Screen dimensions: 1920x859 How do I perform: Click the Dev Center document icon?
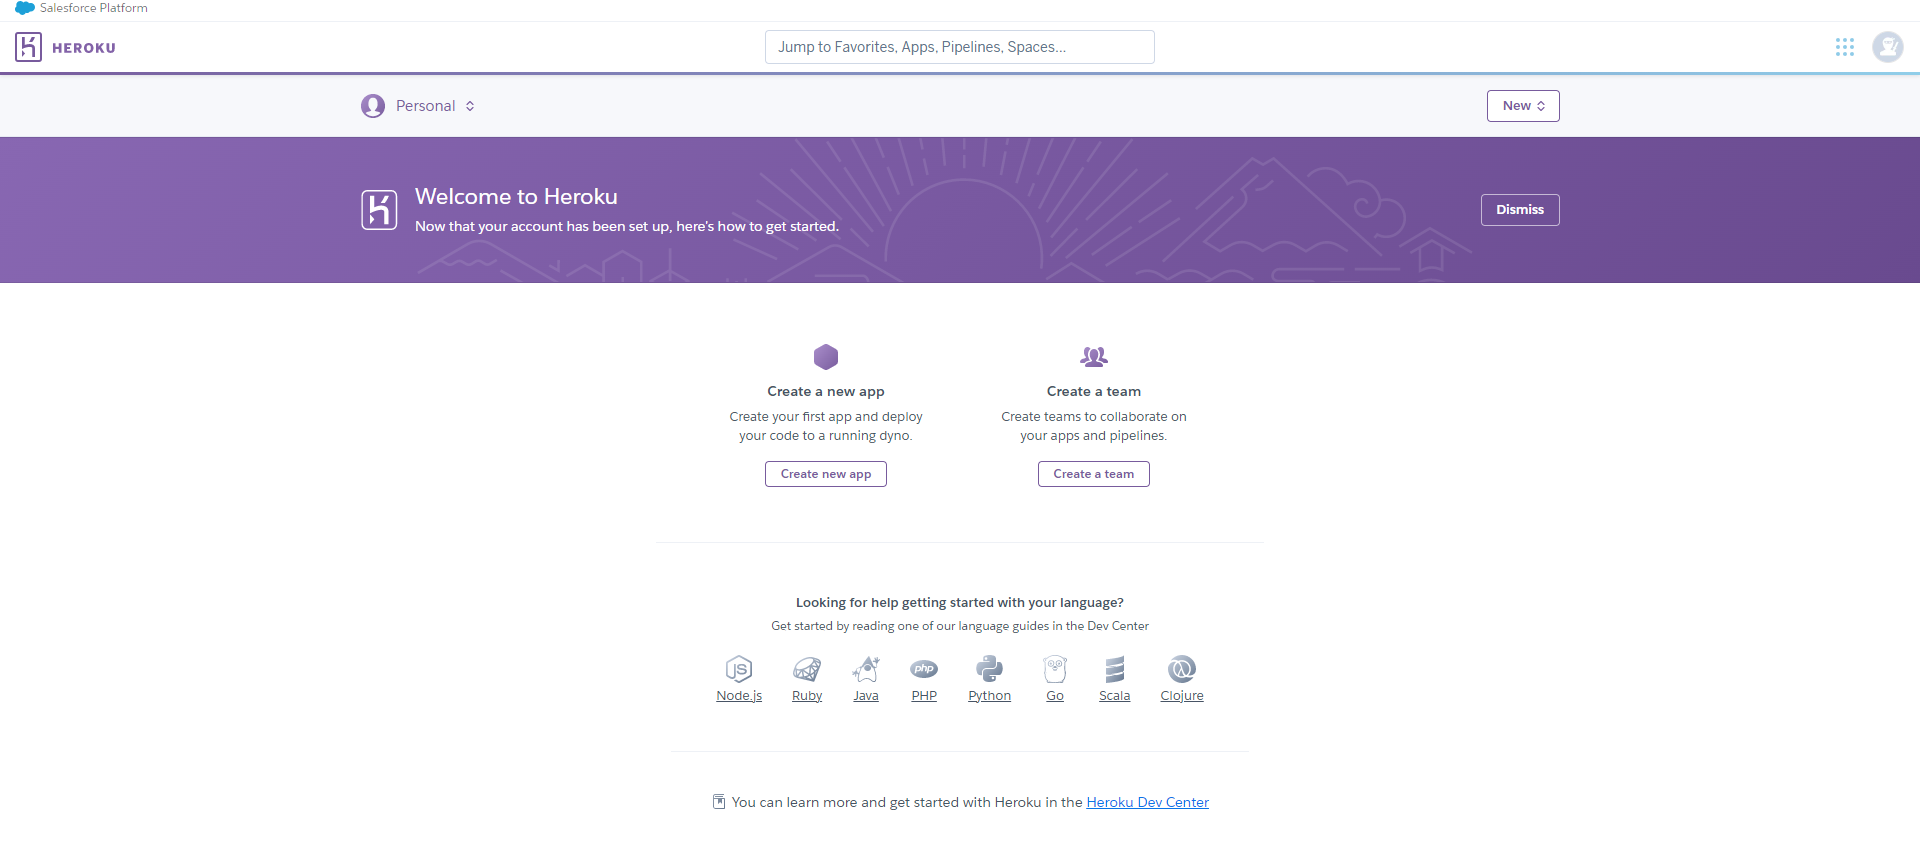click(x=719, y=802)
